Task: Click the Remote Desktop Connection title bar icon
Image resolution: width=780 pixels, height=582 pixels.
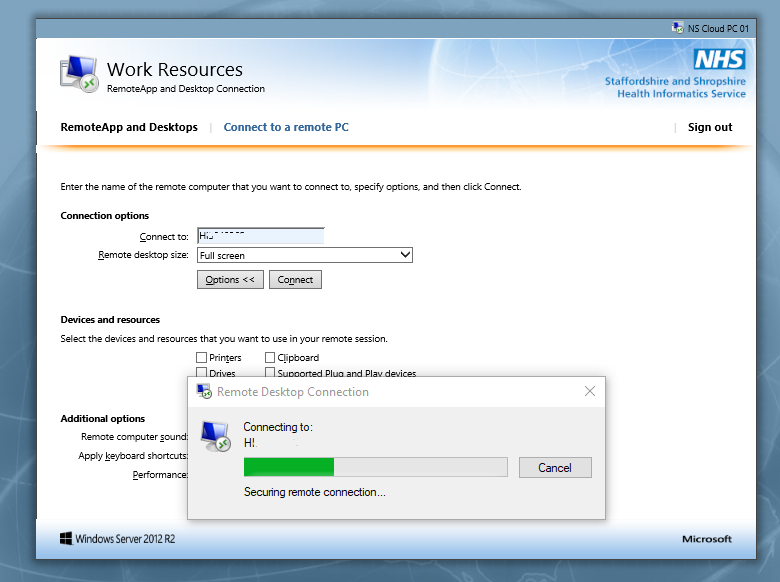Action: point(204,392)
